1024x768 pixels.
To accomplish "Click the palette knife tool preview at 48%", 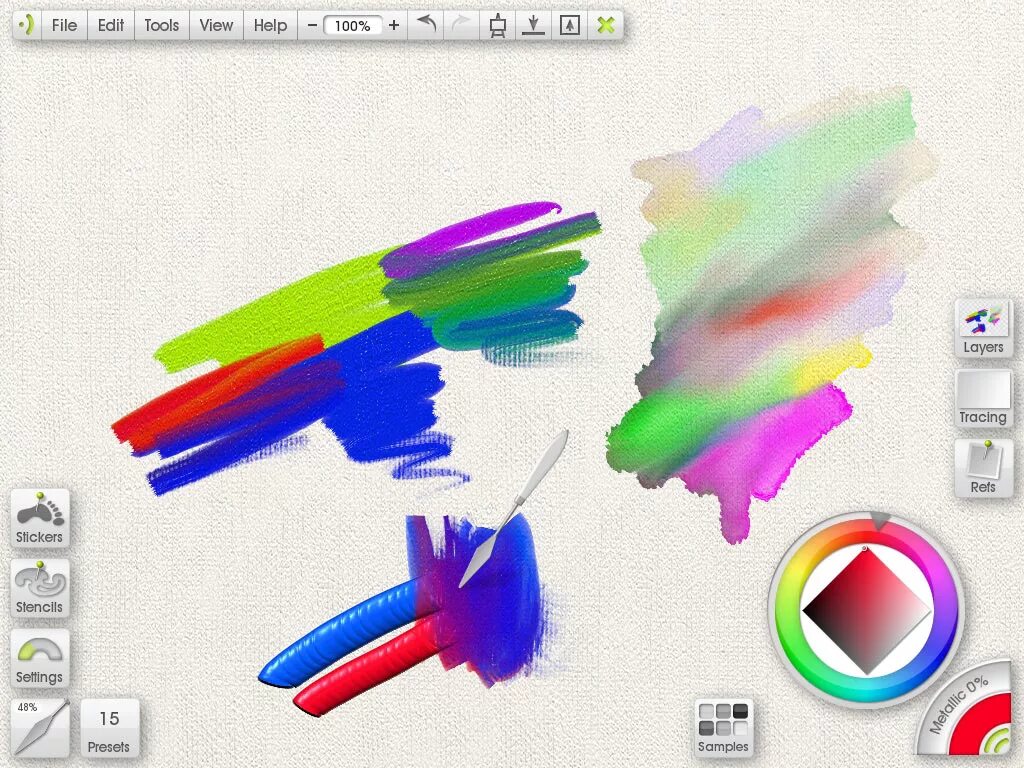I will pyautogui.click(x=40, y=728).
